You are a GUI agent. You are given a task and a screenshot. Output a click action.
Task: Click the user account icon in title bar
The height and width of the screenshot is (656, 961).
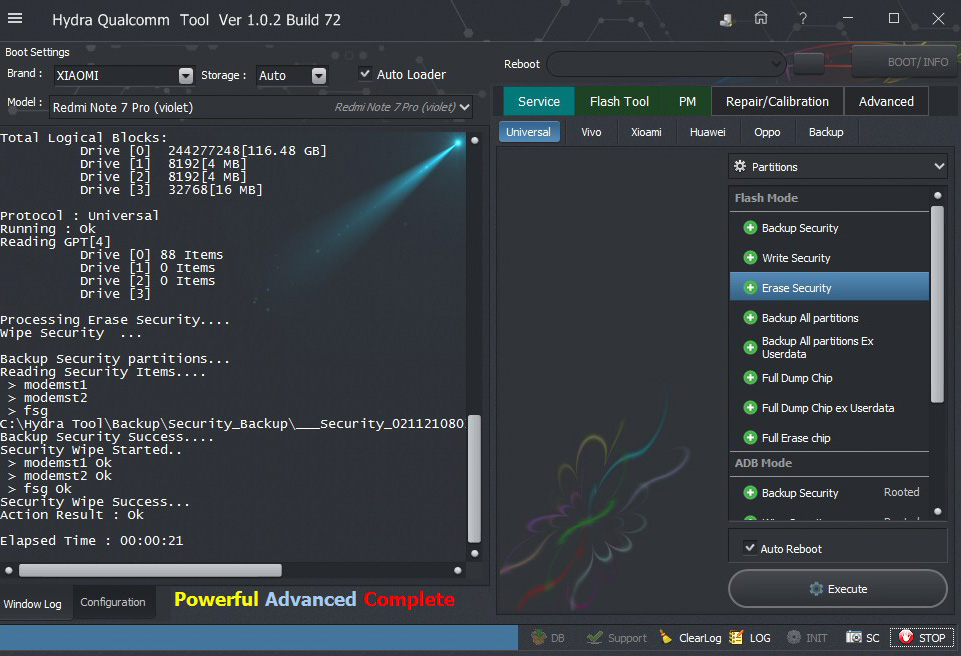click(725, 19)
